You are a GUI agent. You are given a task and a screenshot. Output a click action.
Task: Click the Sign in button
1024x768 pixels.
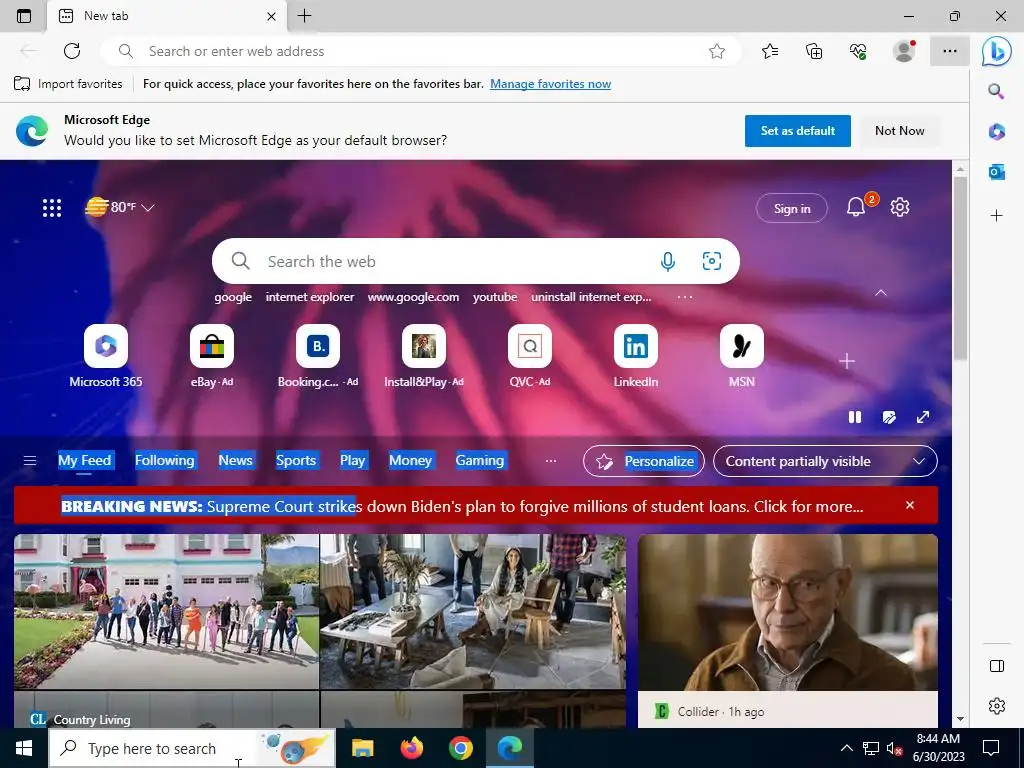click(x=792, y=208)
